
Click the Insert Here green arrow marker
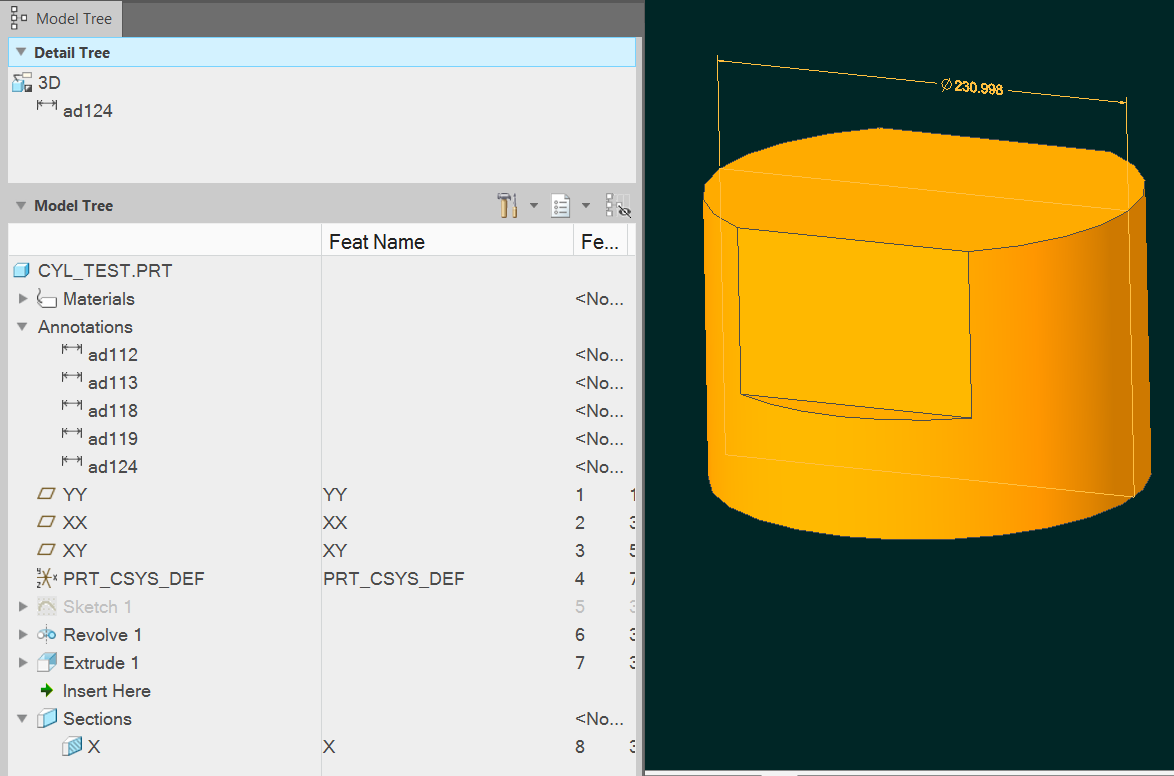pyautogui.click(x=46, y=690)
